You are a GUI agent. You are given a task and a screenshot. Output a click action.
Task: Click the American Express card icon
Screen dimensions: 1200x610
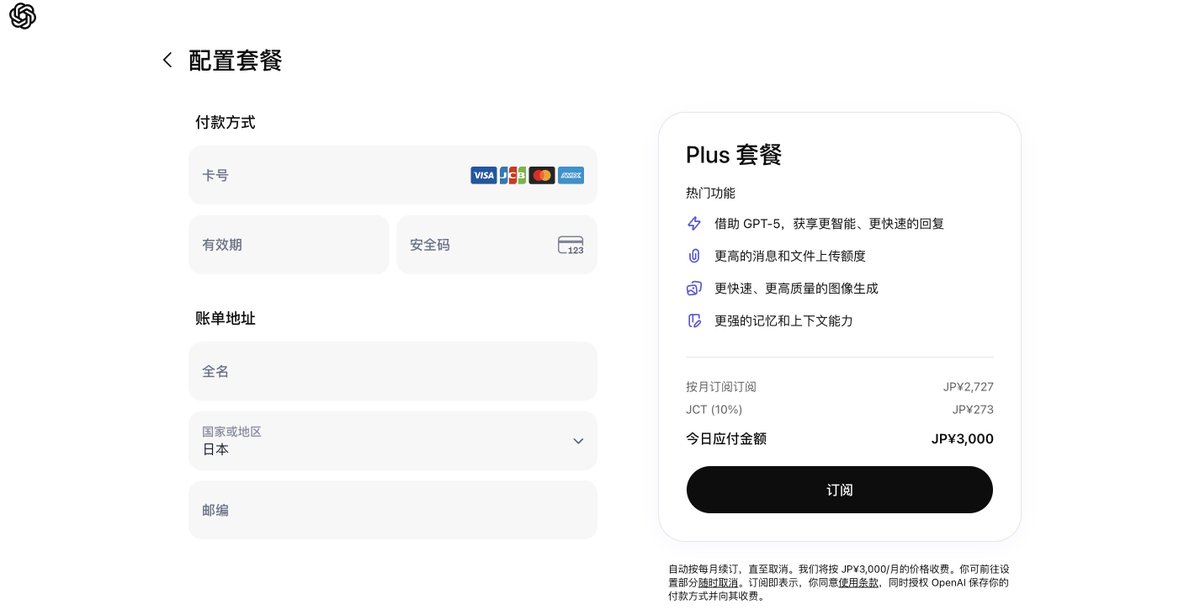[x=572, y=175]
